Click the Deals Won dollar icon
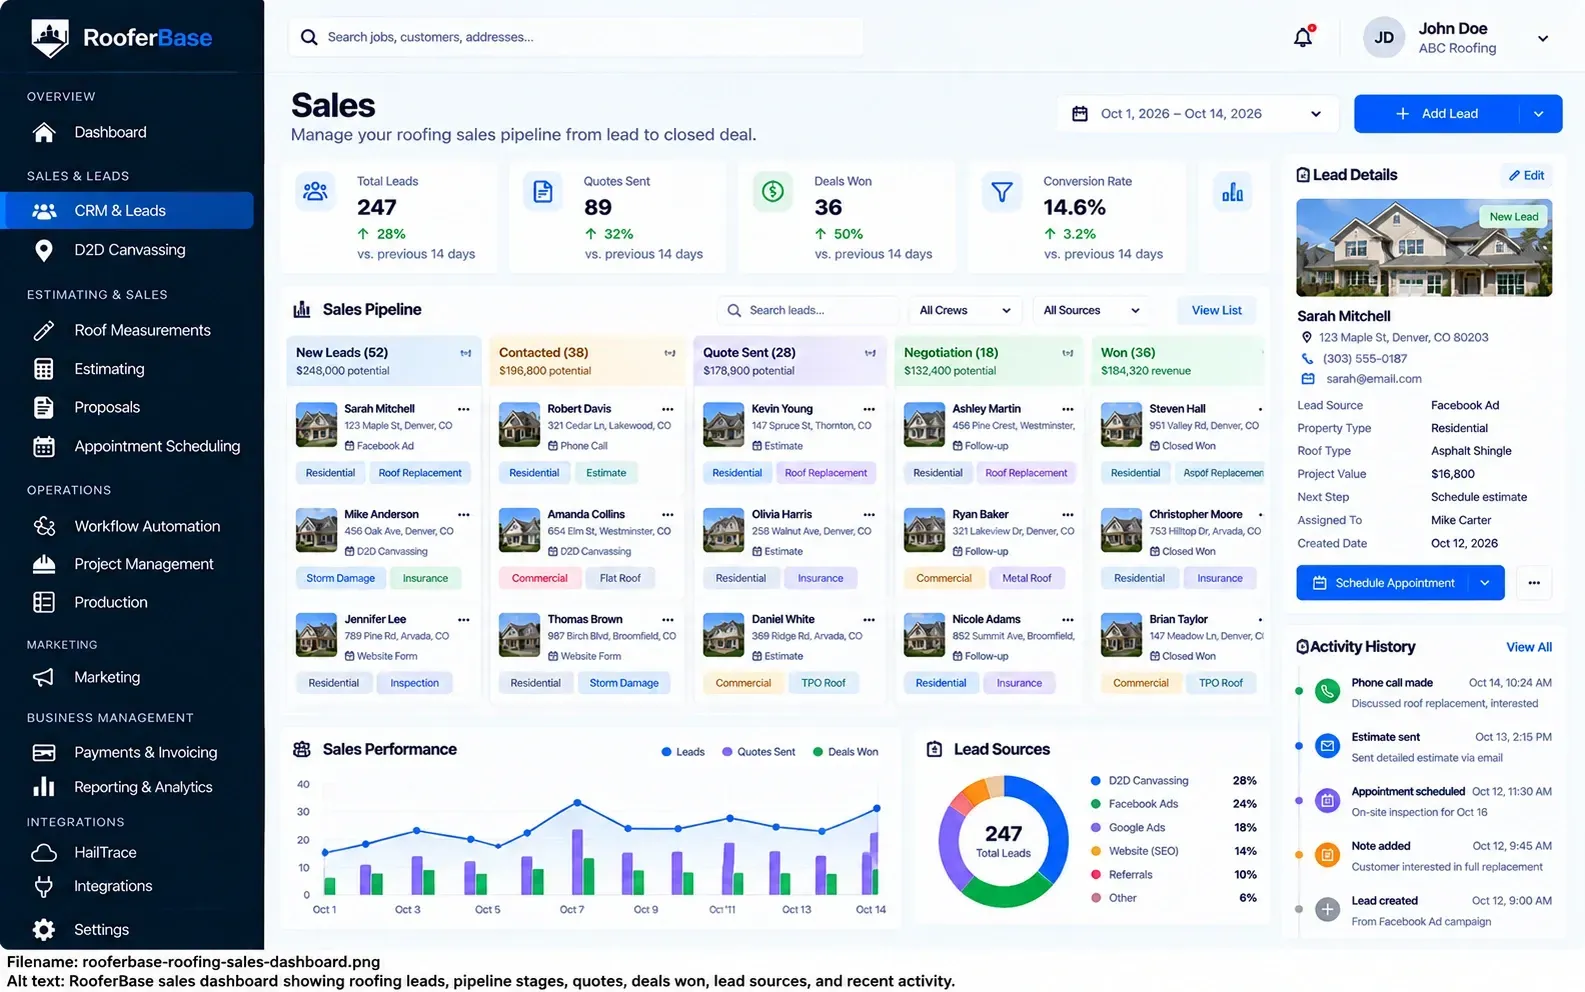 [773, 191]
